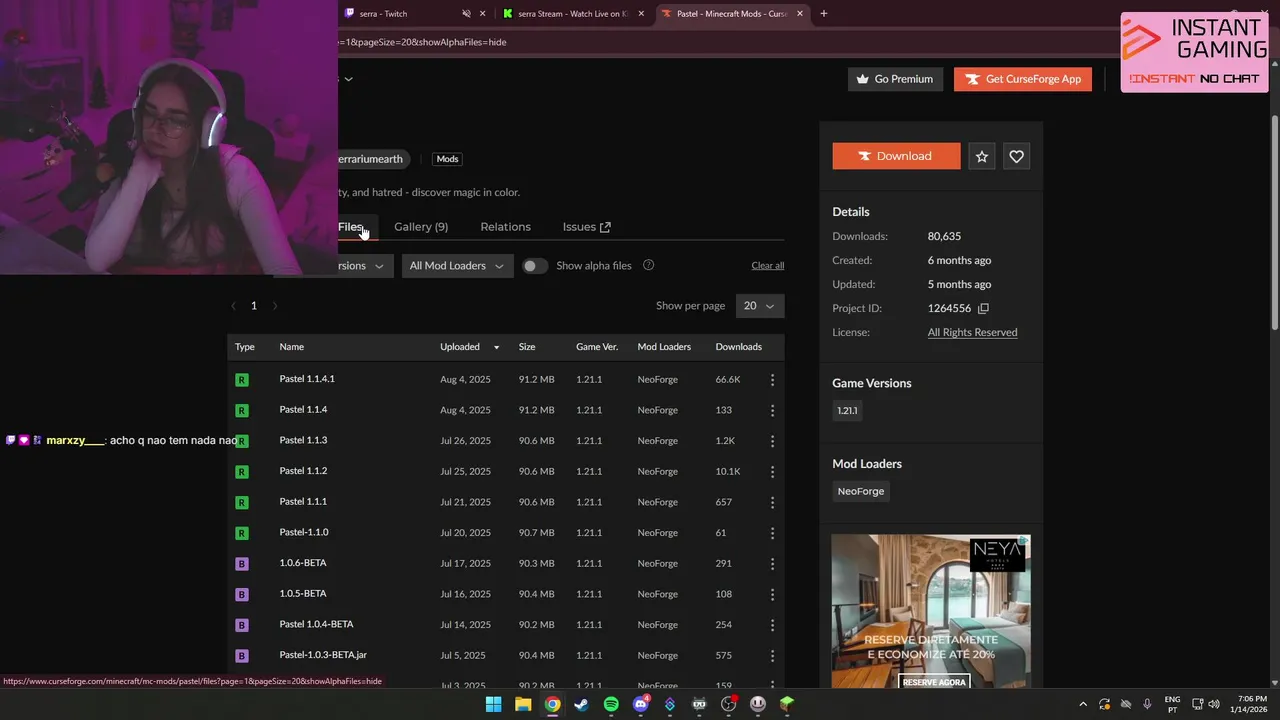Click the ENG PT language indicator

(1172, 704)
